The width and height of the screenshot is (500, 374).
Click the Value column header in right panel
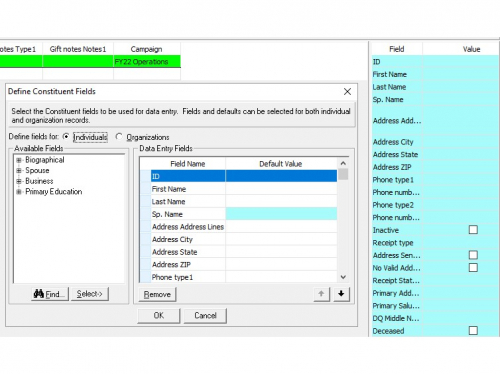tap(471, 49)
